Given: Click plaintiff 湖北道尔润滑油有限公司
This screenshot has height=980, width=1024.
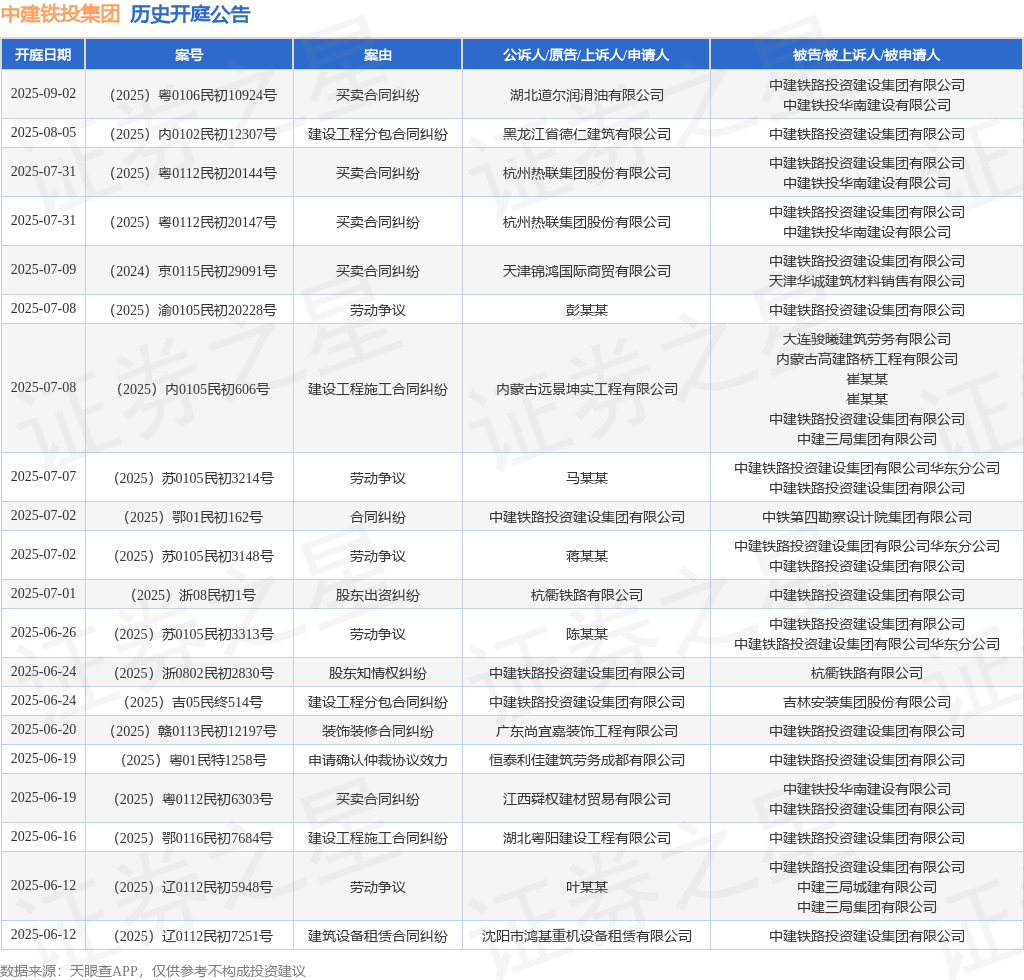Looking at the screenshot, I should point(586,95).
